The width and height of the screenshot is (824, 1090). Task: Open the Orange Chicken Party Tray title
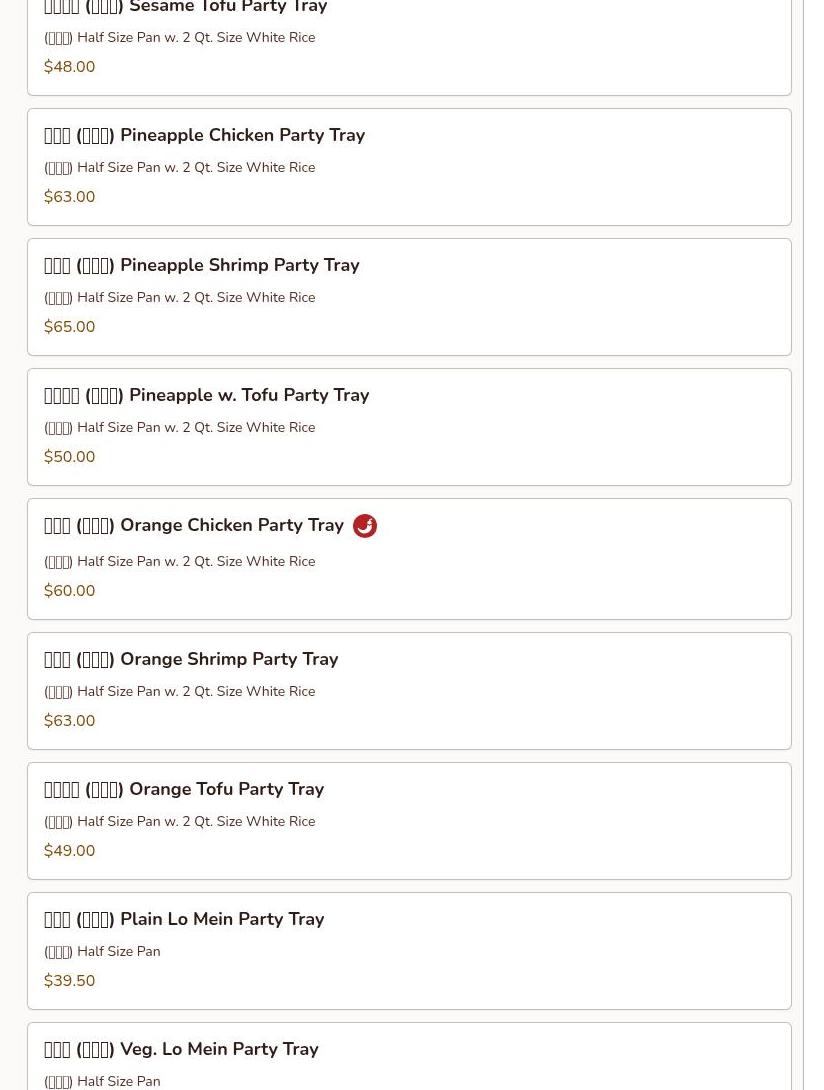coord(194,525)
